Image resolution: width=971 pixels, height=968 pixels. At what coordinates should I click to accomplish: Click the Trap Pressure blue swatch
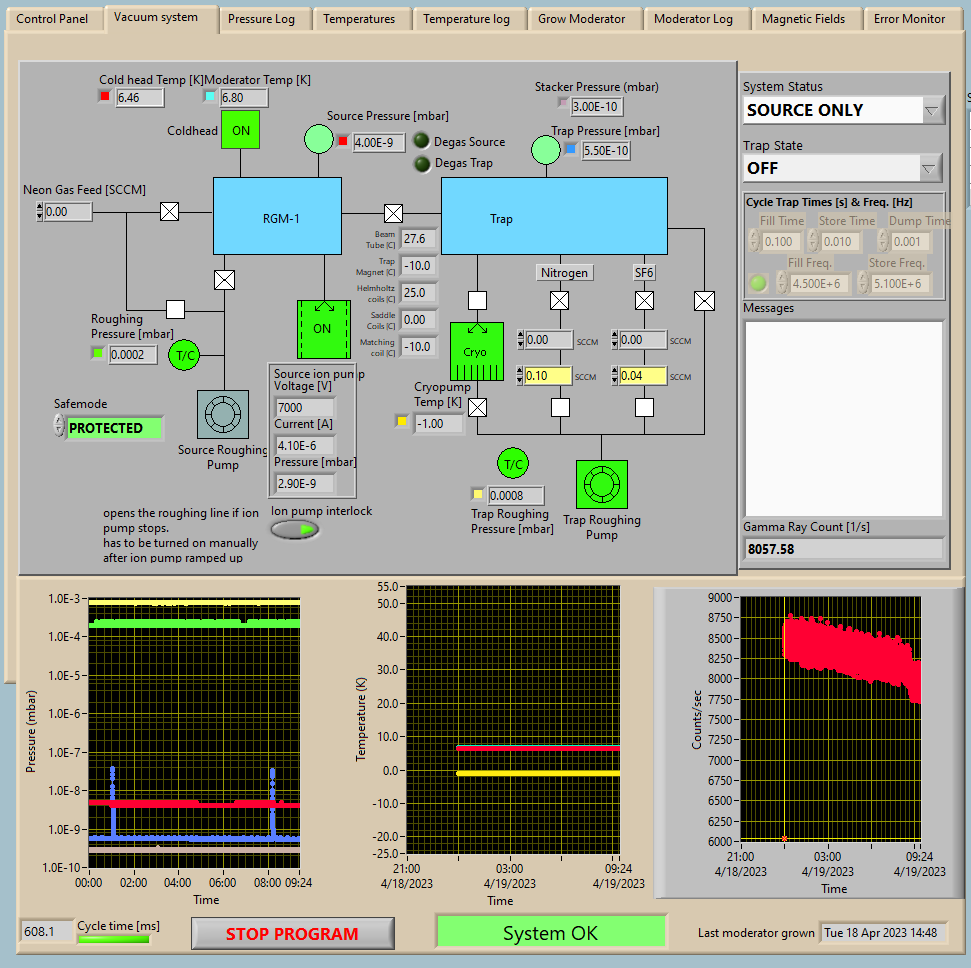(x=571, y=149)
